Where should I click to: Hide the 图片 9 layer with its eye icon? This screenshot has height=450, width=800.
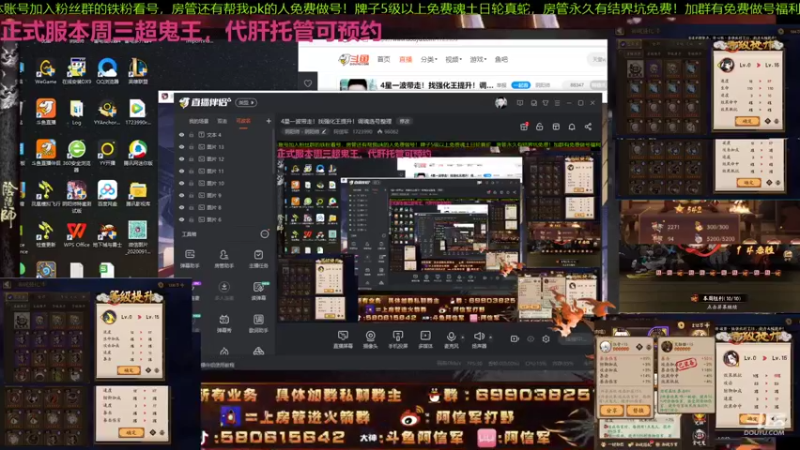coord(182,195)
